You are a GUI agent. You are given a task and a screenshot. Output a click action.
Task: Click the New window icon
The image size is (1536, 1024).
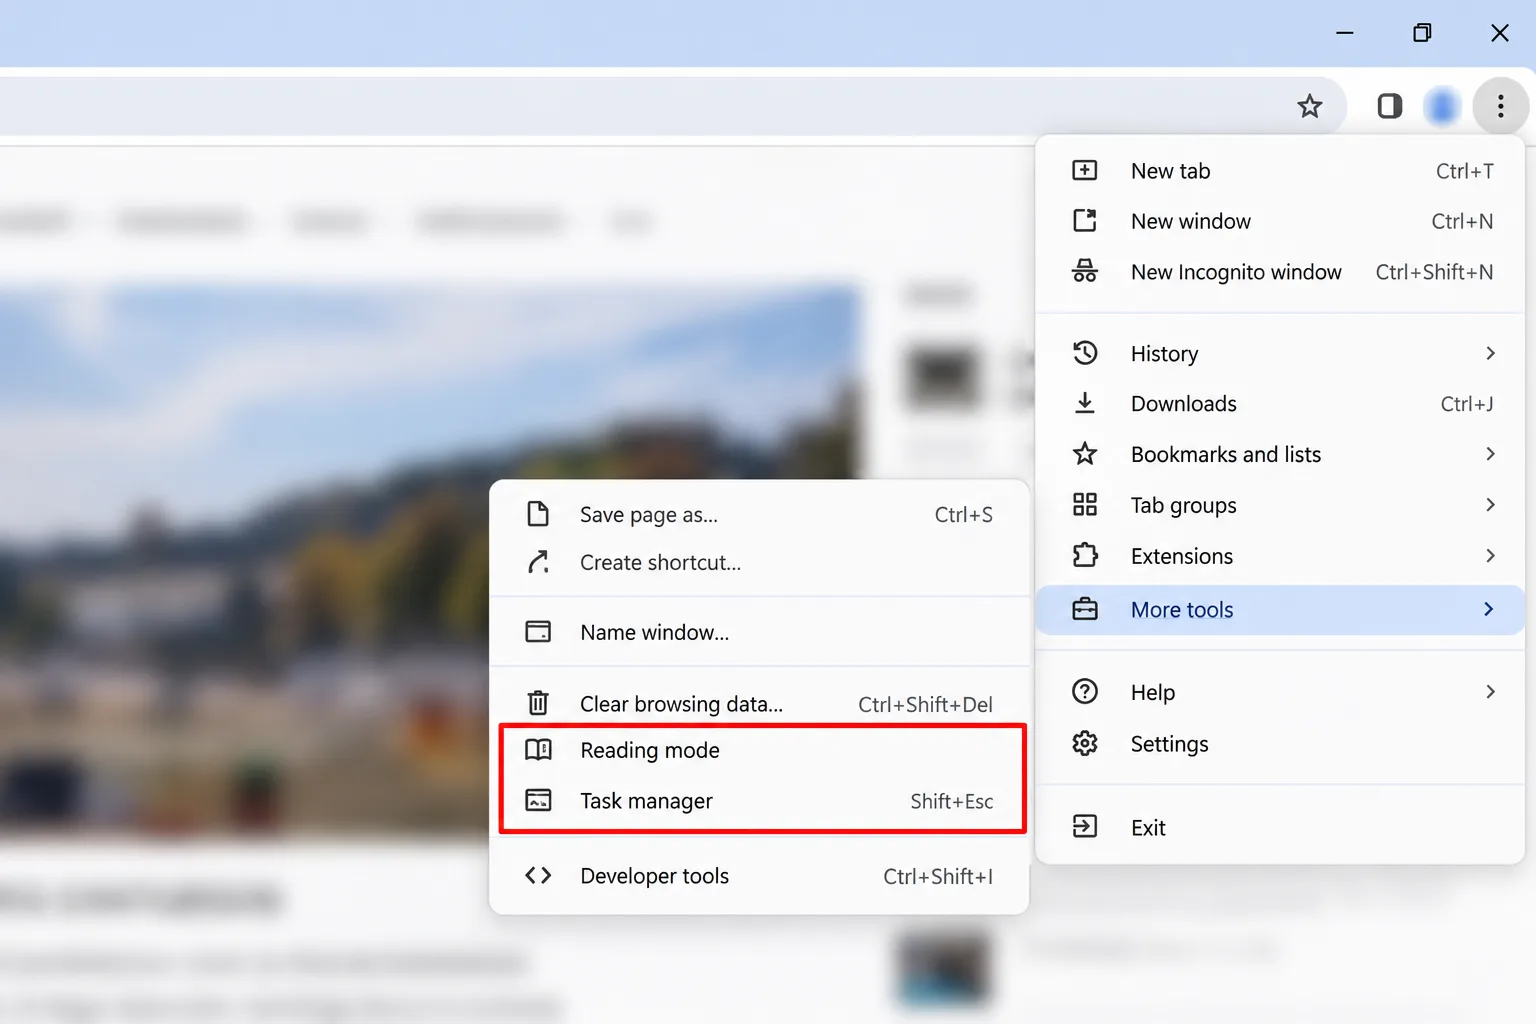(x=1085, y=221)
